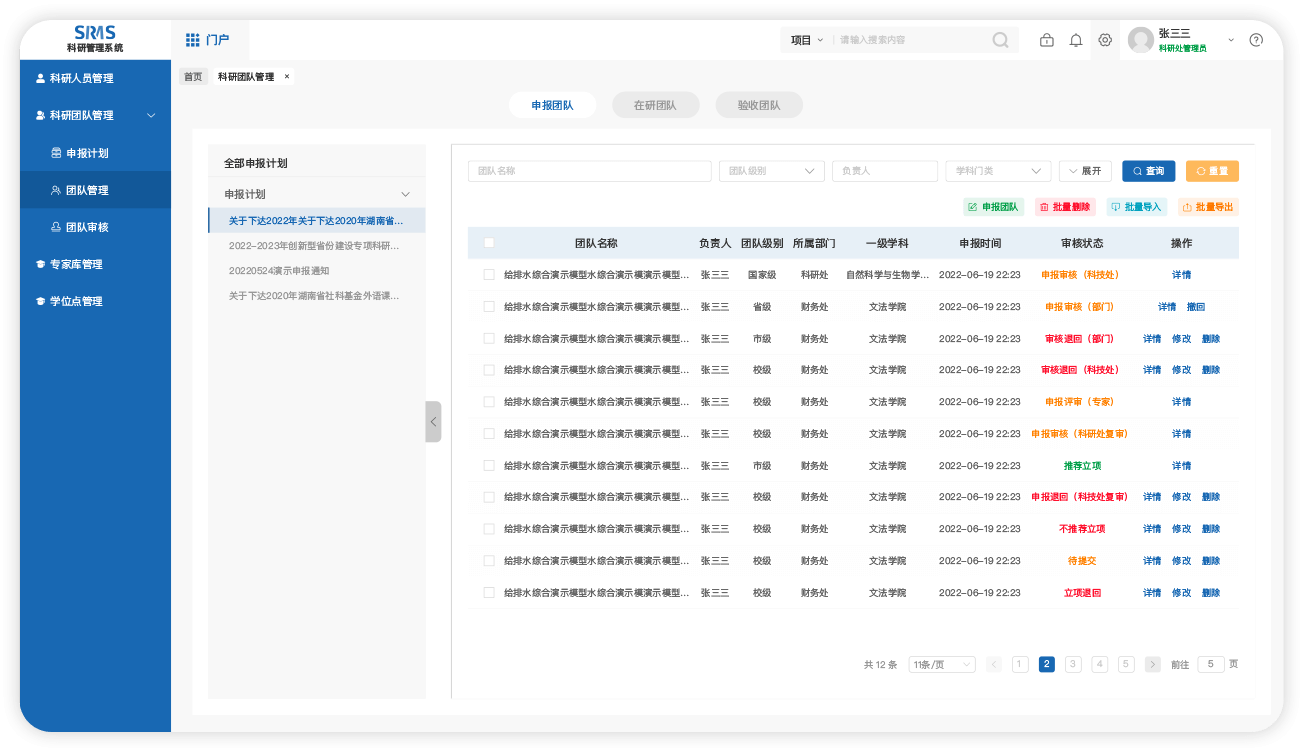Check the row with status 推荐立项
Image resolution: width=1304 pixels, height=752 pixels.
[489, 465]
